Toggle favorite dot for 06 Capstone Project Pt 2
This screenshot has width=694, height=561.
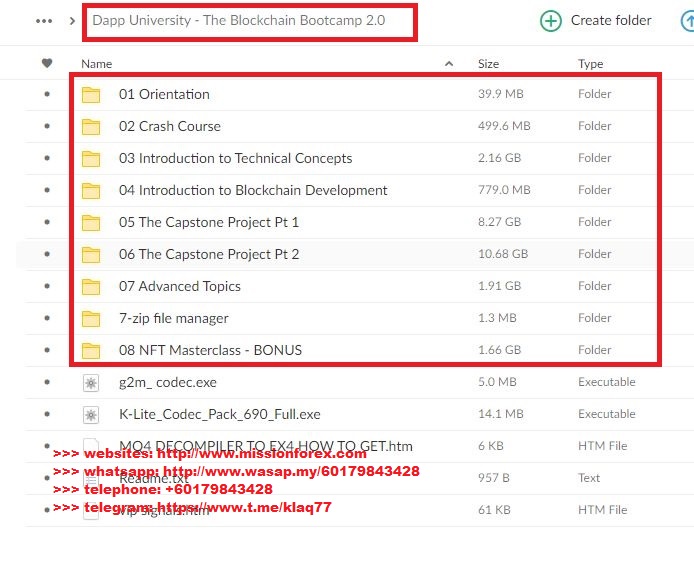(47, 254)
